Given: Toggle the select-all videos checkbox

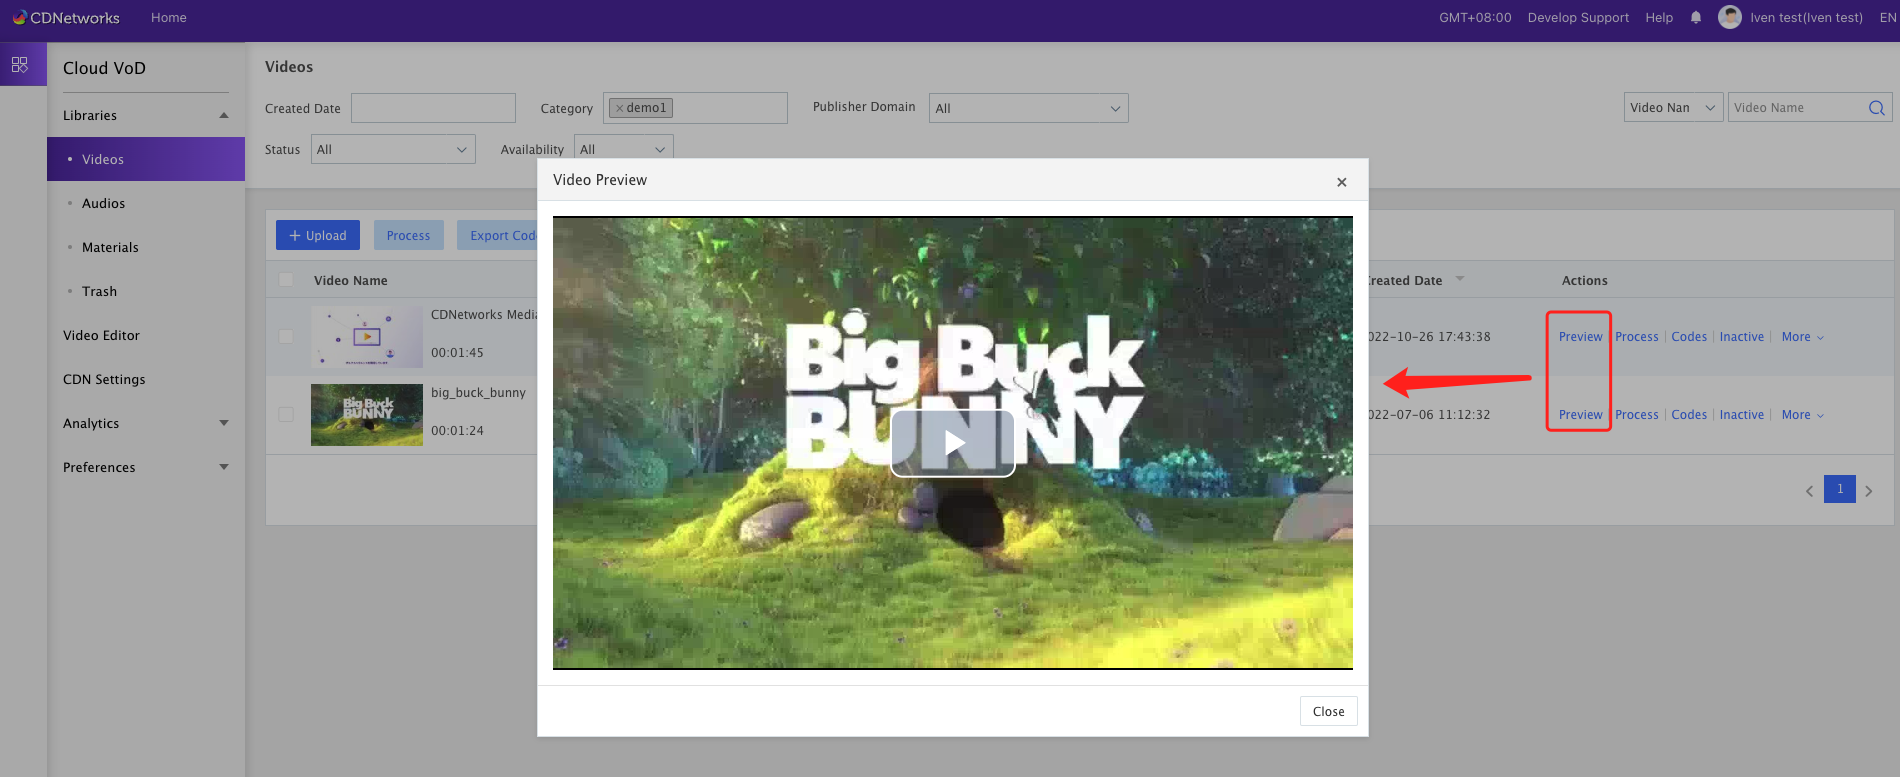Looking at the screenshot, I should tap(286, 280).
